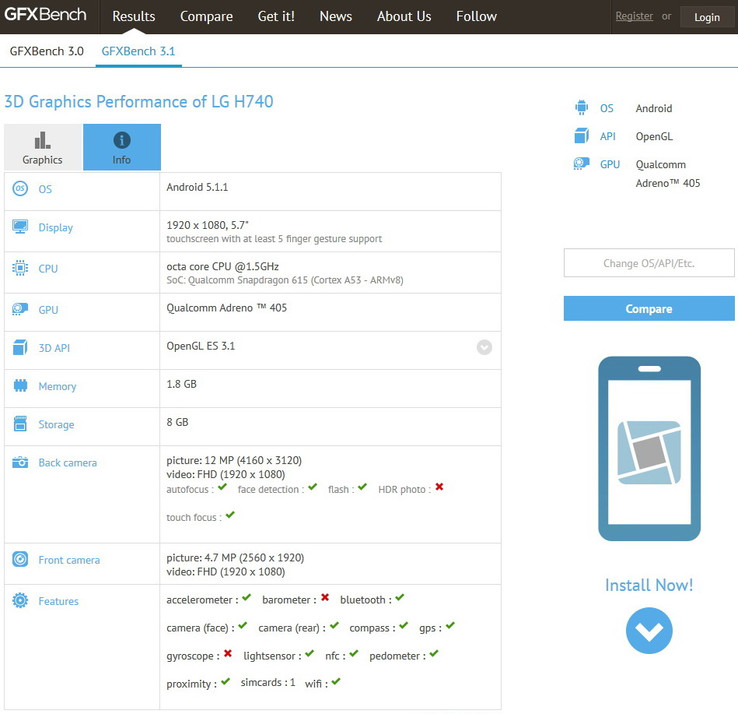Click the Storage label
The image size is (738, 714).
[x=56, y=425]
